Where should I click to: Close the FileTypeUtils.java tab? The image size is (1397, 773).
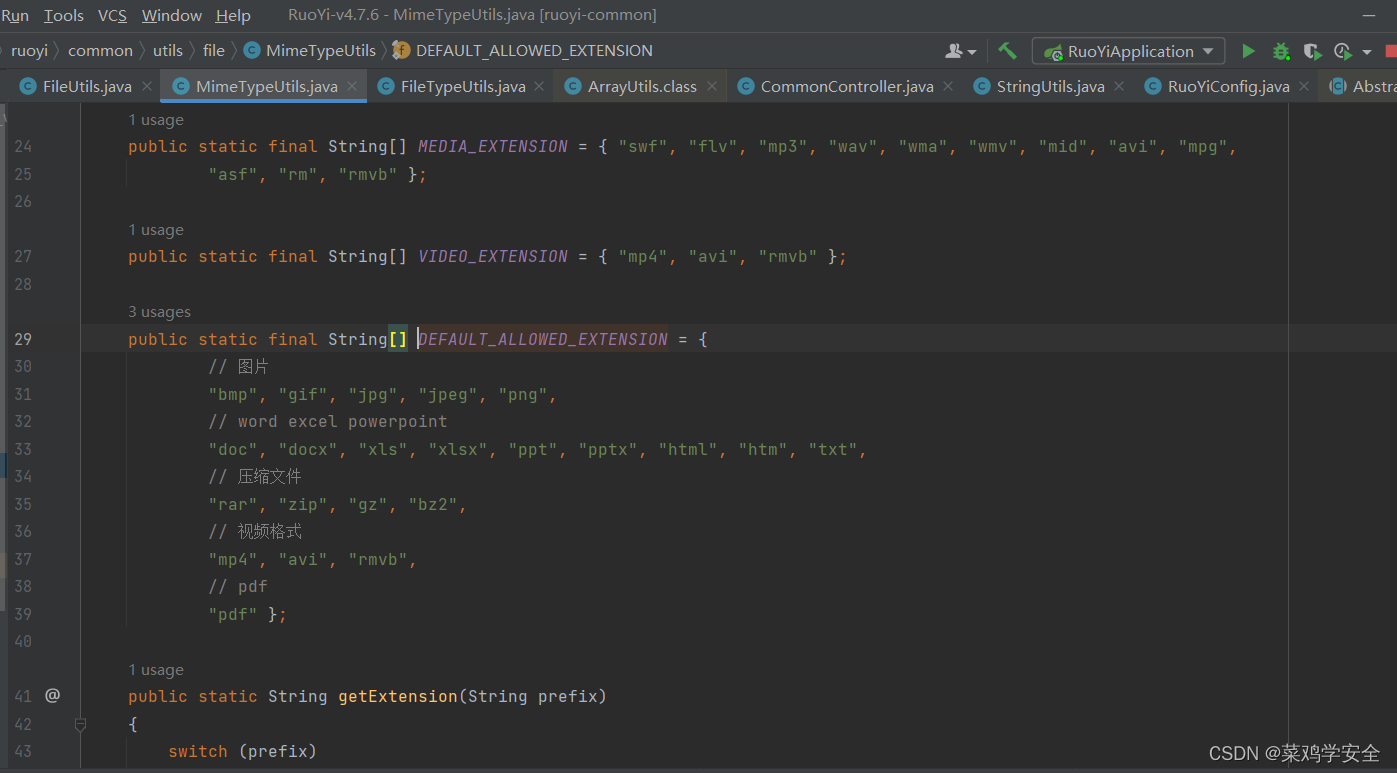point(540,87)
